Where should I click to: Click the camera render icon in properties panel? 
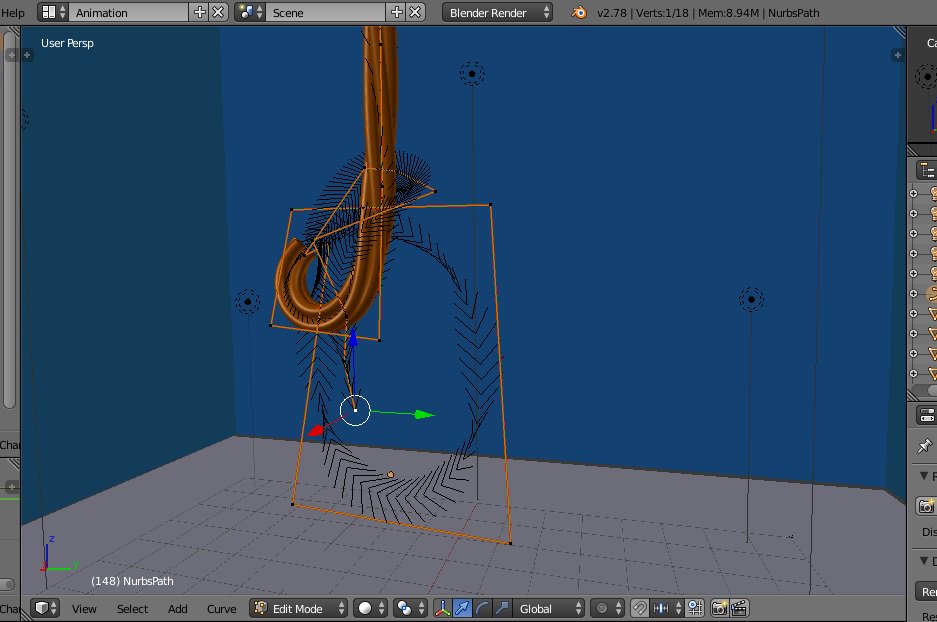[x=926, y=506]
